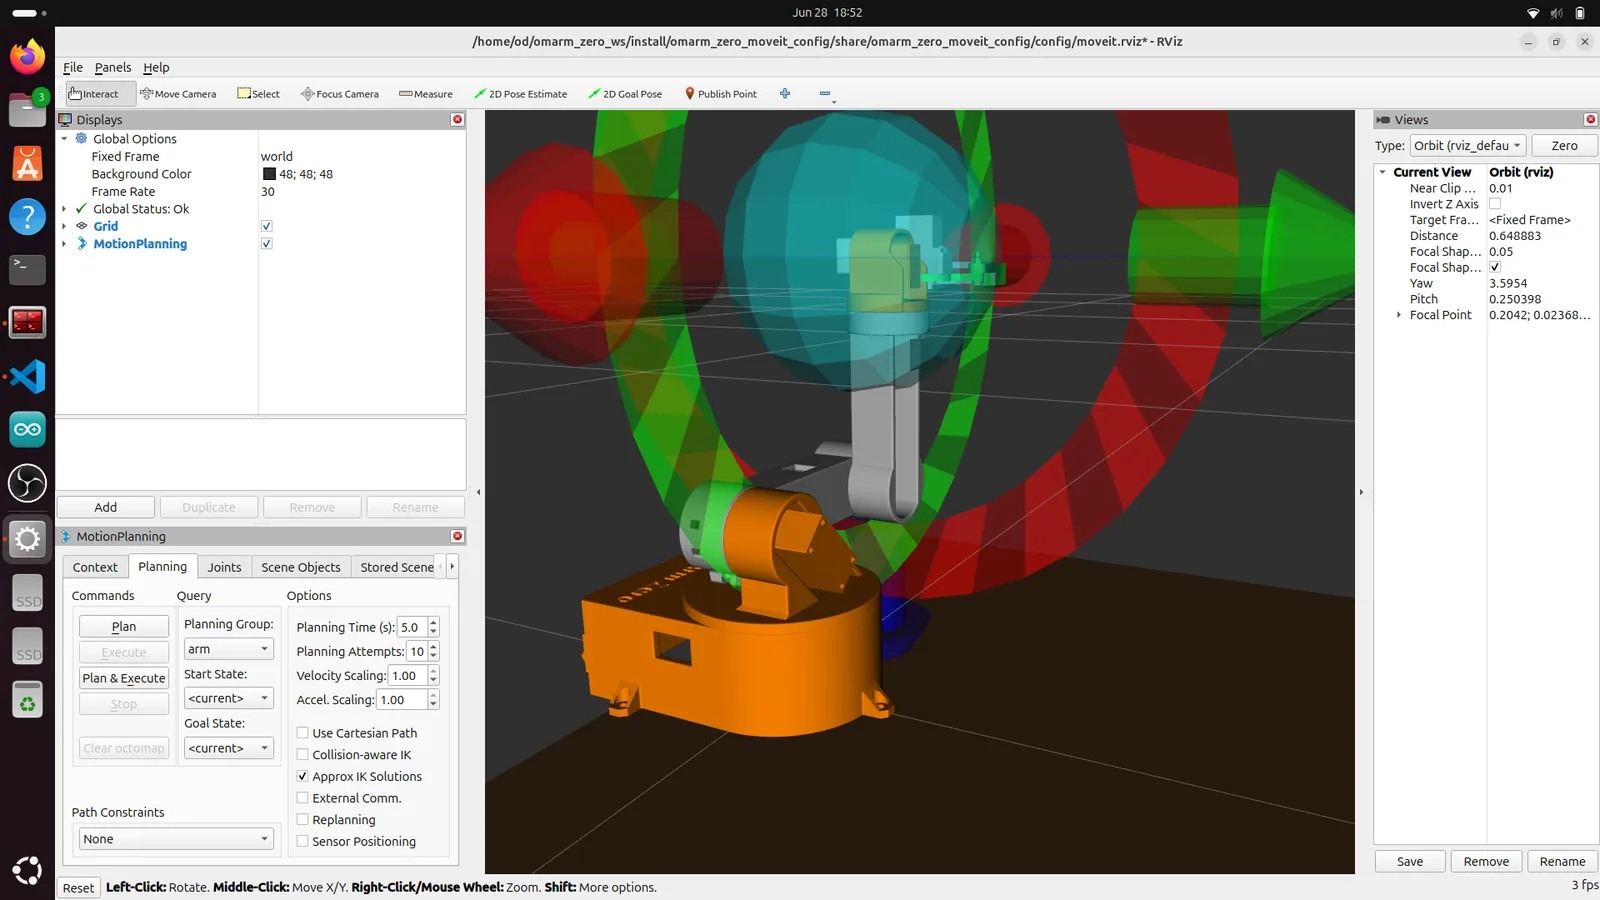Image resolution: width=1600 pixels, height=900 pixels.
Task: Expand Global Status: Ok row
Action: 65,209
